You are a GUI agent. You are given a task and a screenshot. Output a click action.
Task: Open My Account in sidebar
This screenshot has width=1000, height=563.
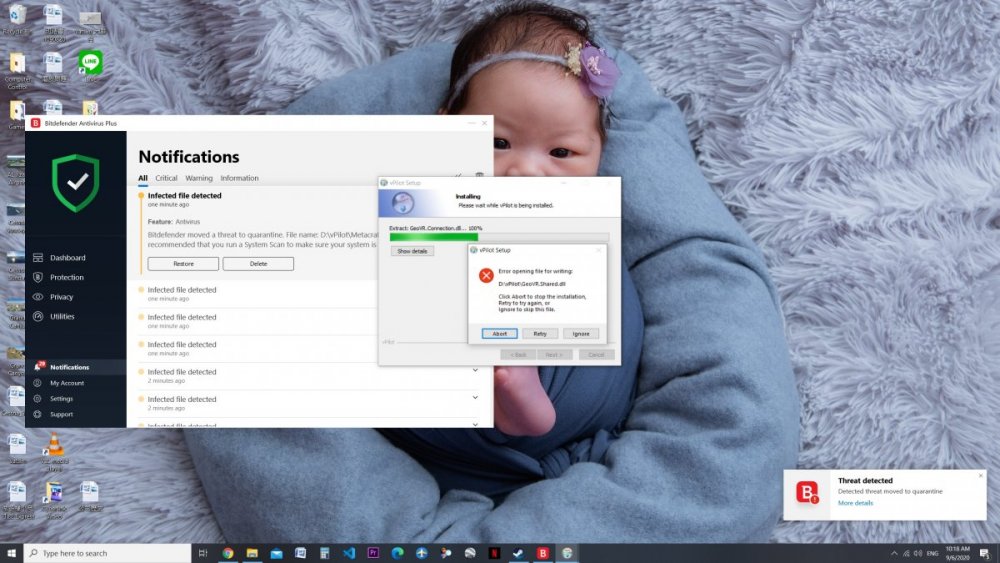pyautogui.click(x=66, y=383)
